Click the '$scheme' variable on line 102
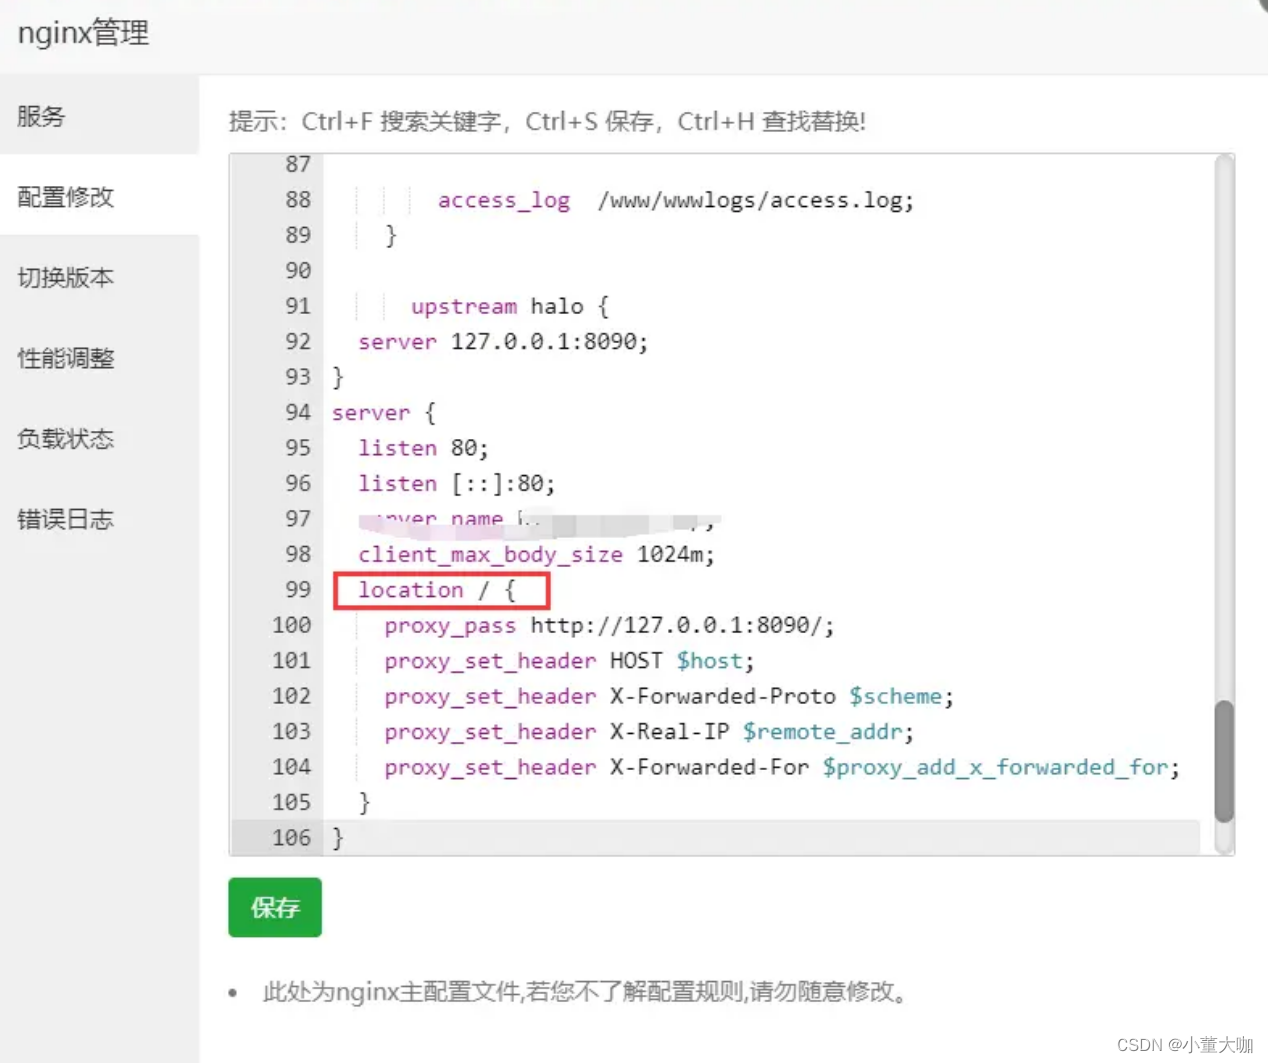 pos(895,697)
